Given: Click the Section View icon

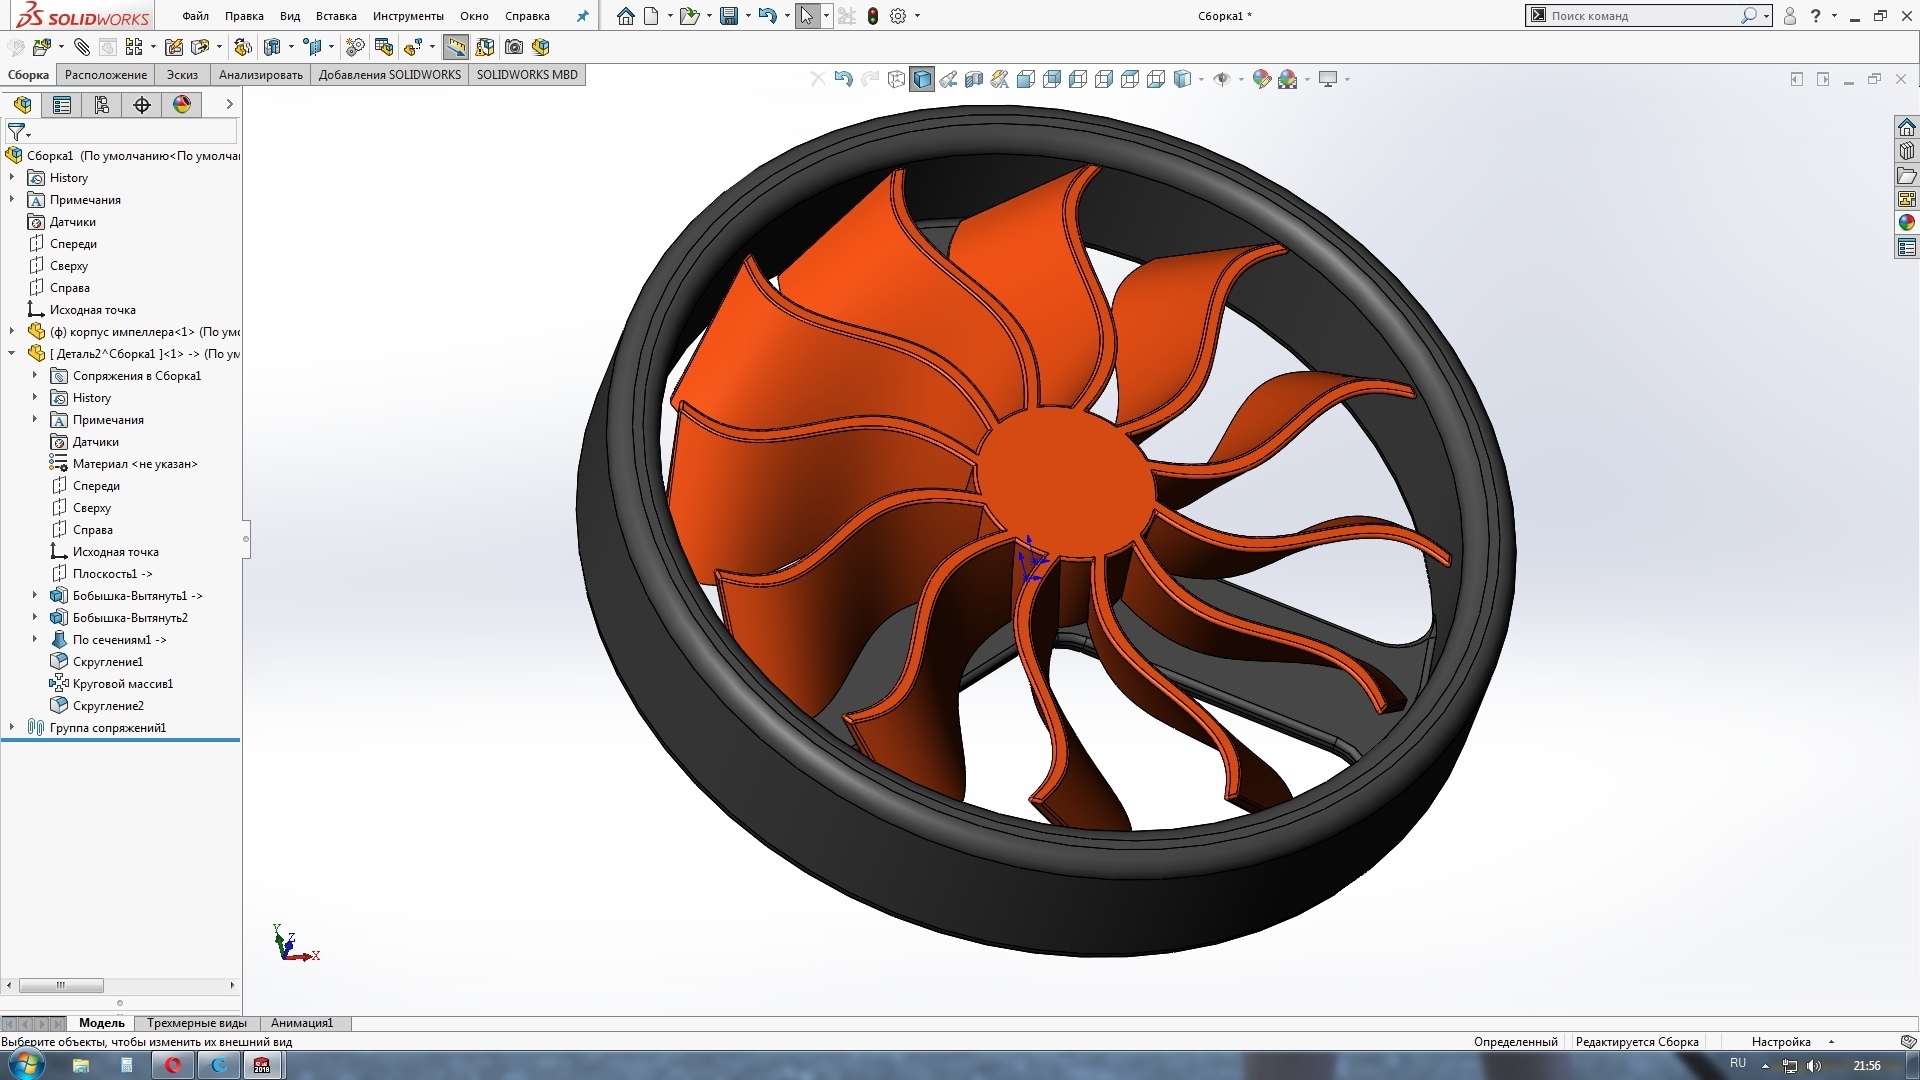Looking at the screenshot, I should [974, 79].
